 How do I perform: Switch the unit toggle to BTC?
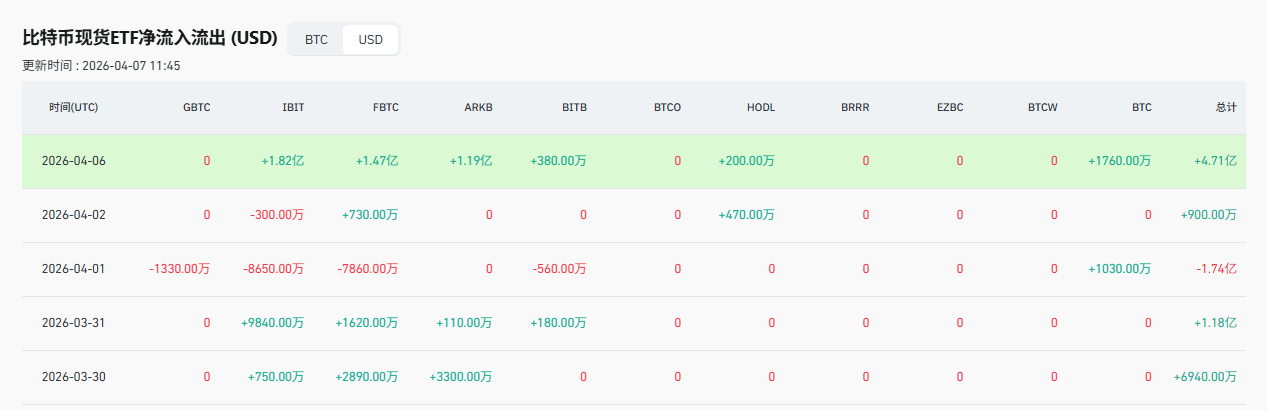pos(316,40)
